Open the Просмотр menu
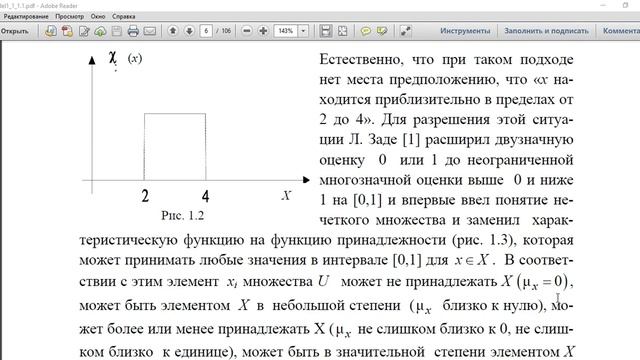Viewport: 640px width, 360px height. tap(69, 16)
